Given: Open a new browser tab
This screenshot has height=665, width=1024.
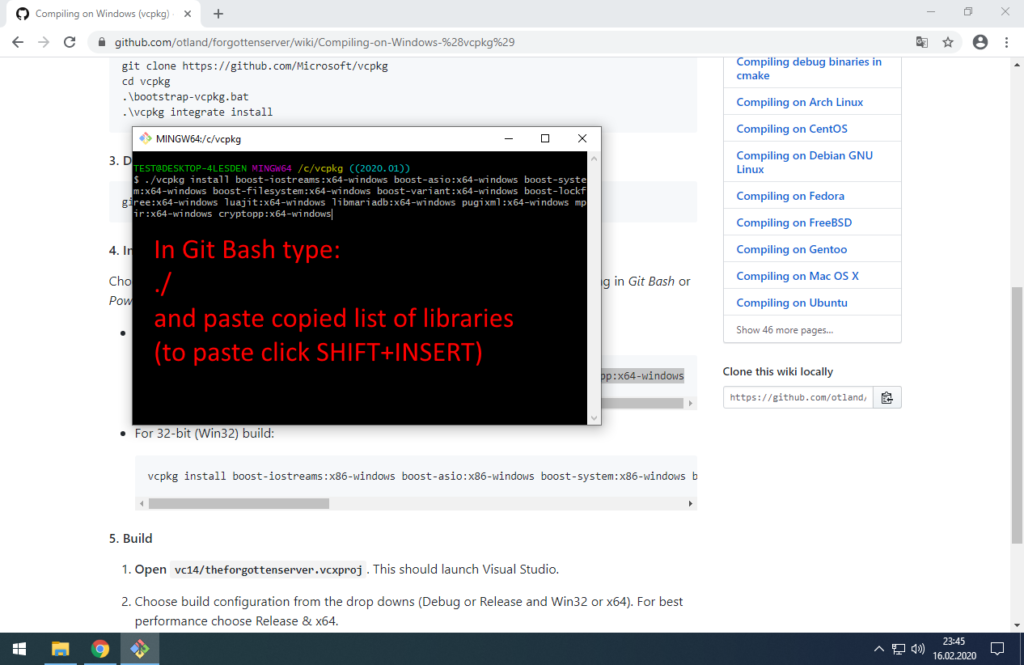Looking at the screenshot, I should pyautogui.click(x=218, y=14).
